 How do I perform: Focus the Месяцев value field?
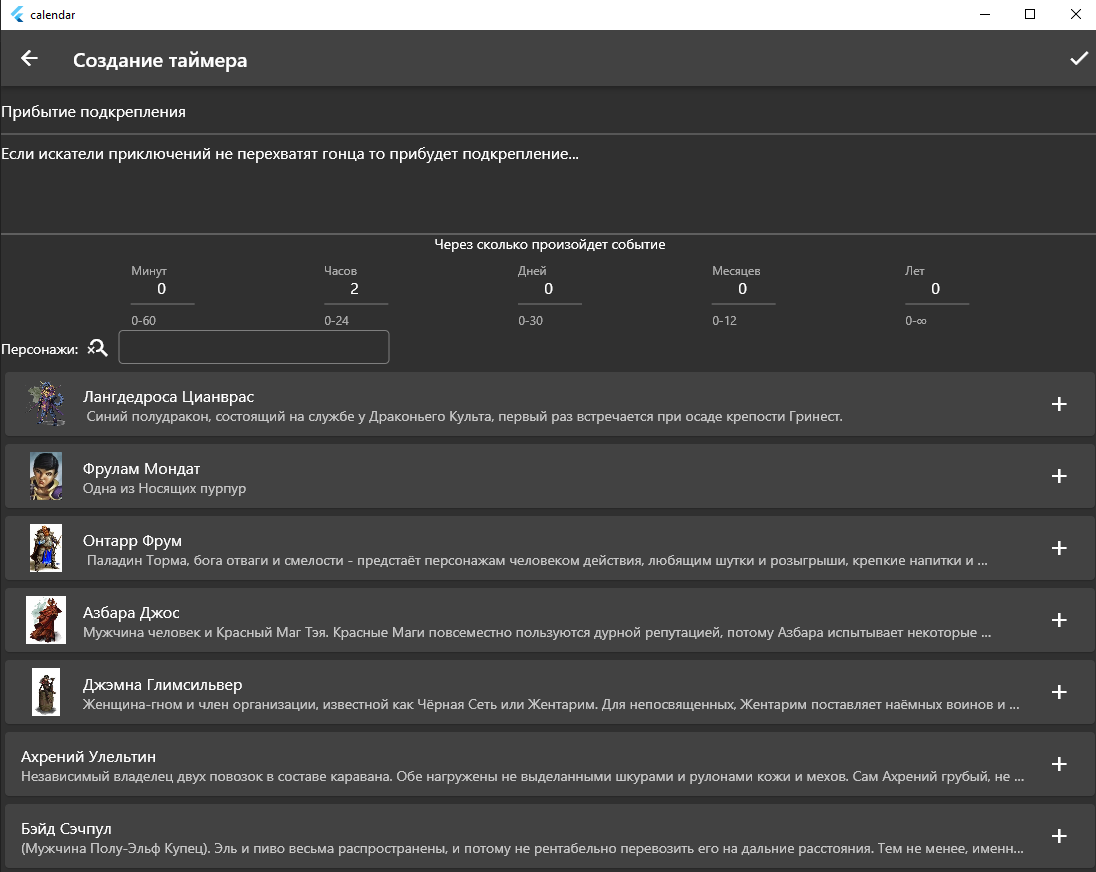(743, 290)
